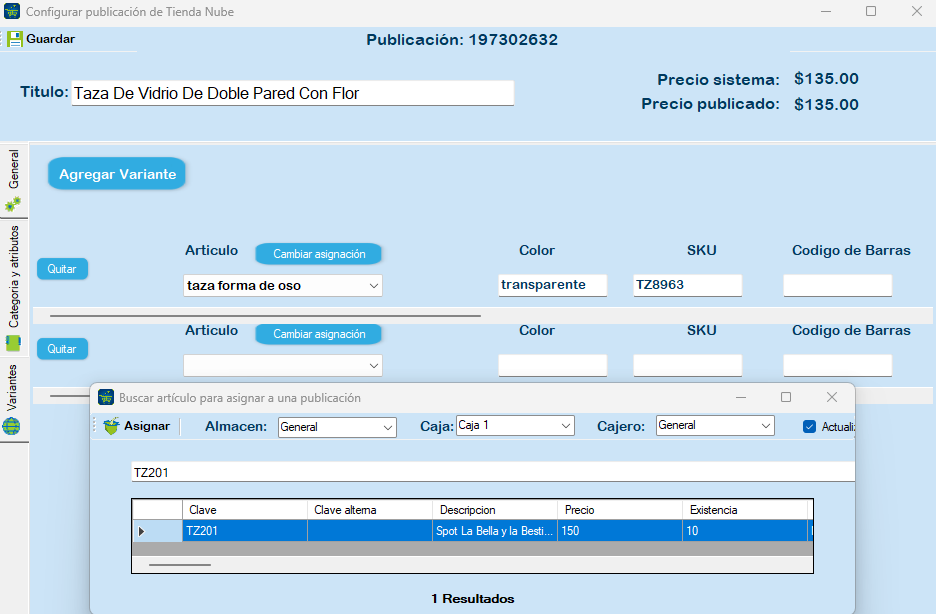Click the Categoria y atributos tab icon
Screen dimensions: 936x614
tap(13, 344)
